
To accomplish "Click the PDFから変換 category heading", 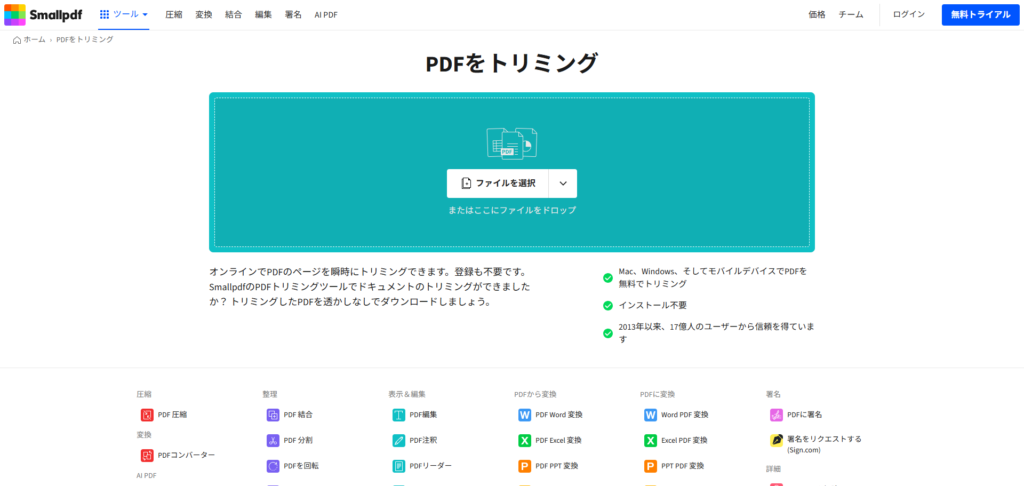I will [535, 395].
